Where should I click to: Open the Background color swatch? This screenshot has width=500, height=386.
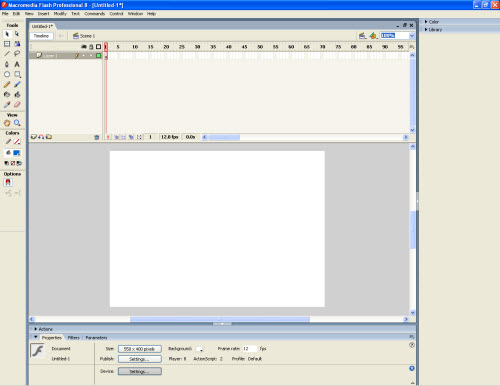point(199,349)
